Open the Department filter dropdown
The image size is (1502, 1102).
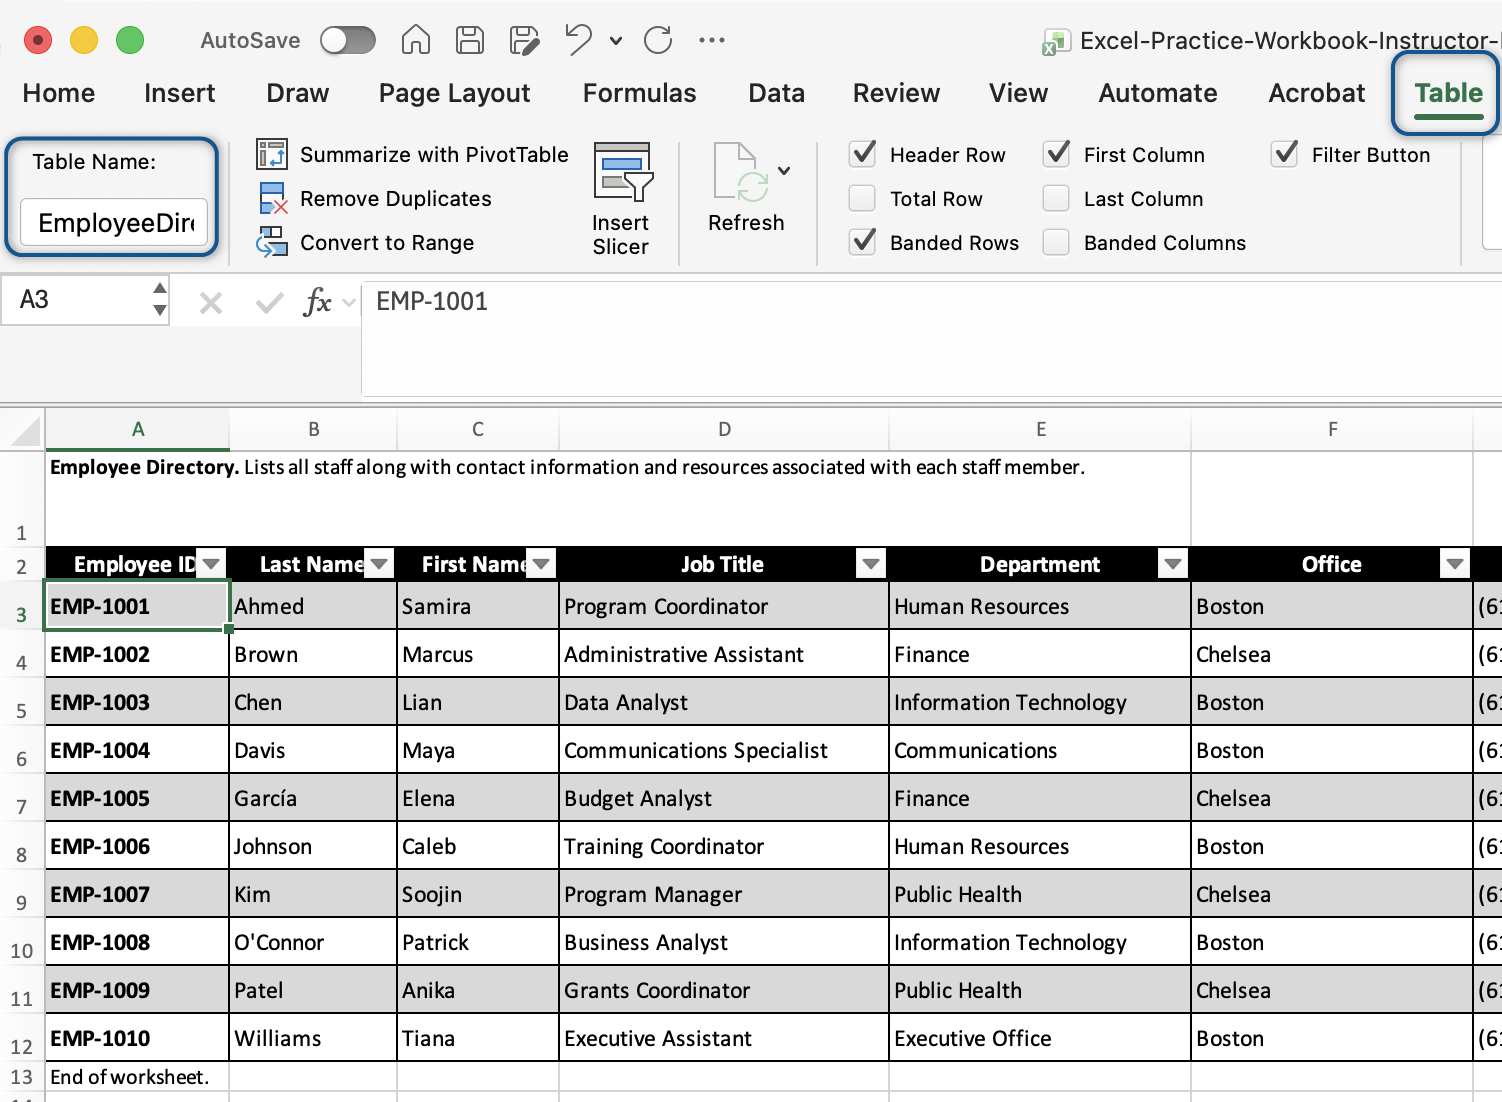(1173, 564)
